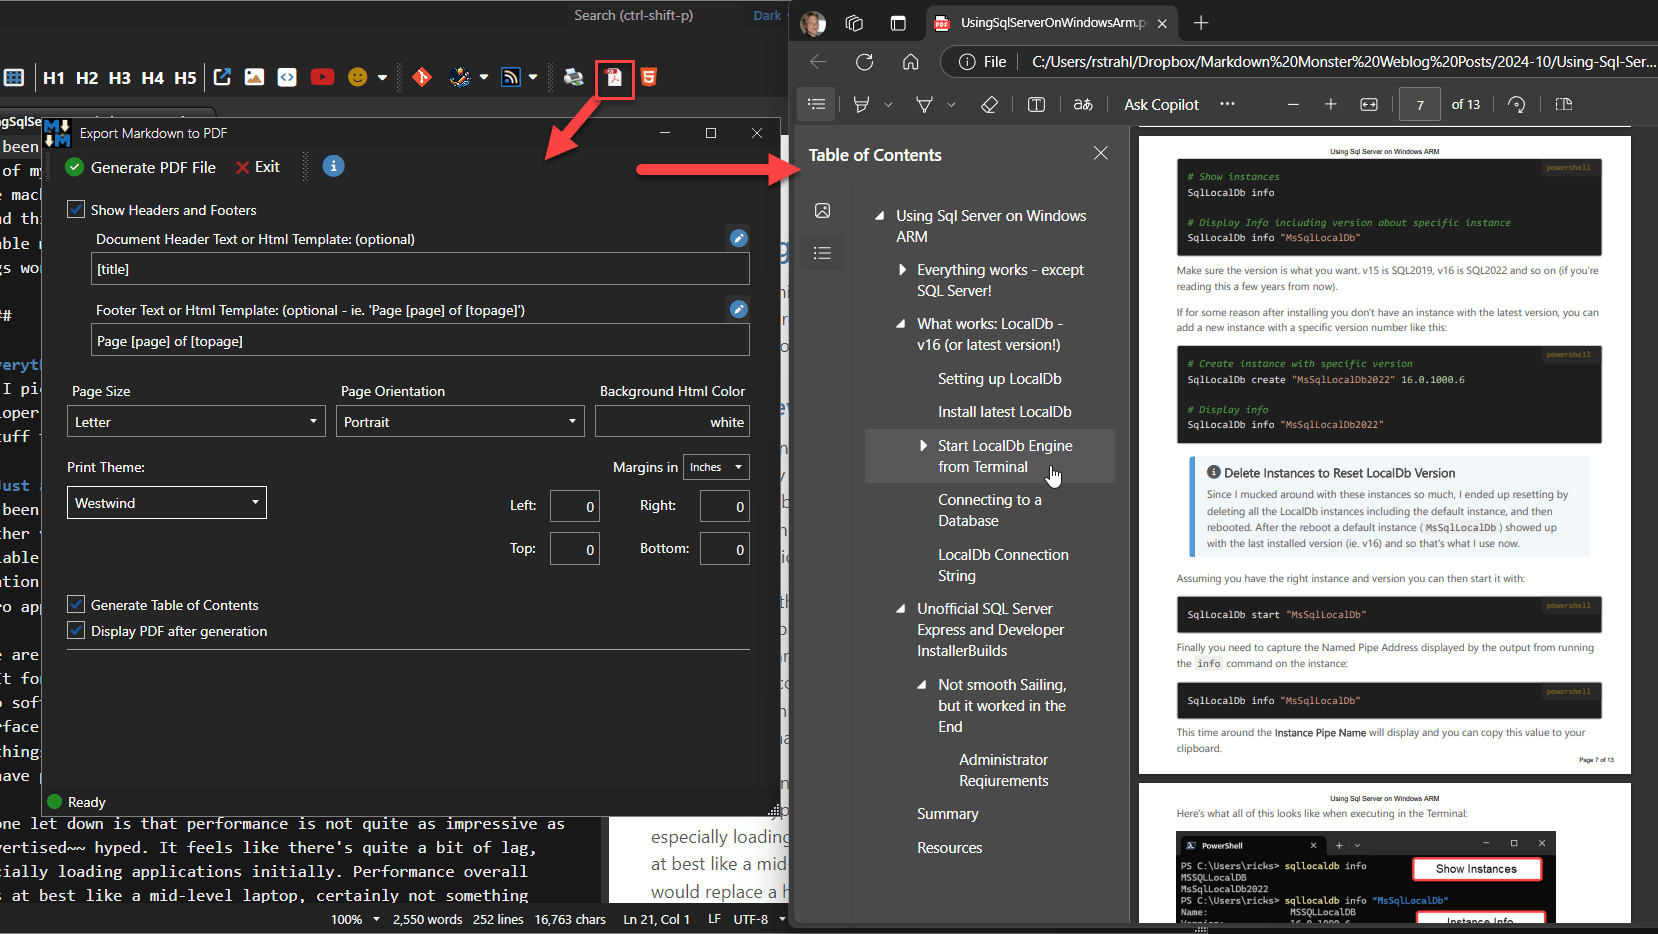This screenshot has height=934, width=1658.
Task: Open the browser workspaces icon
Action: 854,23
